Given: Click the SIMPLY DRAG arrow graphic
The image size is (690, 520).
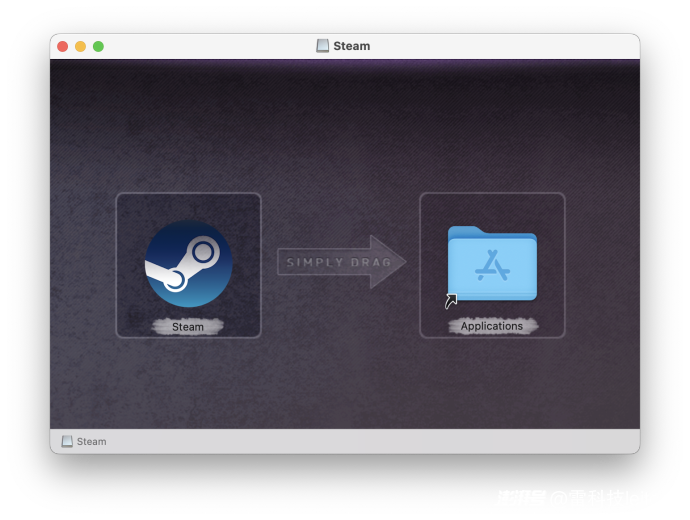Looking at the screenshot, I should coord(341,263).
